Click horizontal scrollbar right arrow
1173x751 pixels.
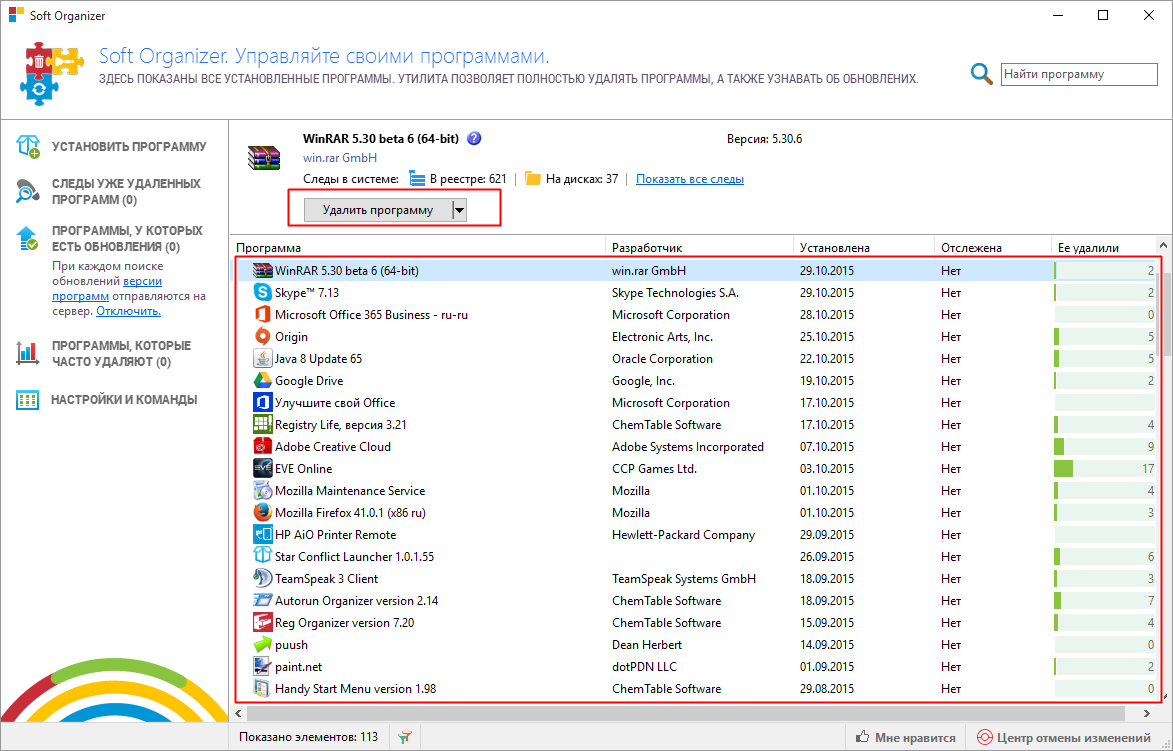pyautogui.click(x=1149, y=714)
